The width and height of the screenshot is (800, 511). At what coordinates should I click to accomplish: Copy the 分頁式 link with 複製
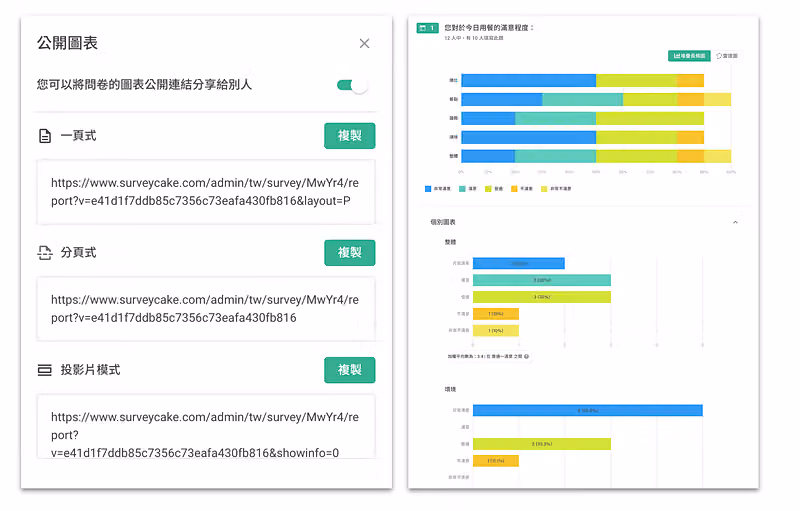pyautogui.click(x=349, y=252)
